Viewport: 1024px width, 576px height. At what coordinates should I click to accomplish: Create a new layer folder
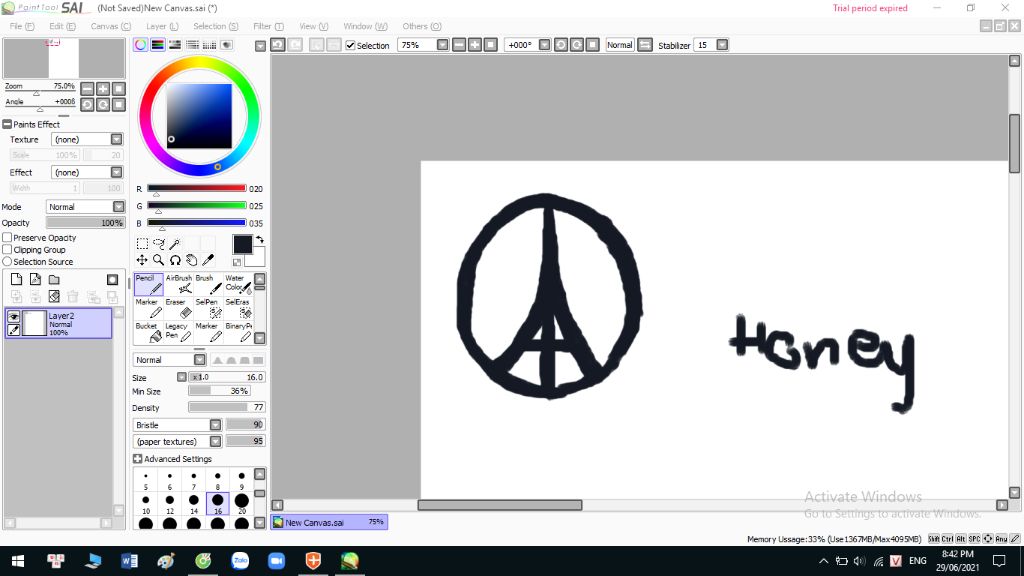coord(54,280)
